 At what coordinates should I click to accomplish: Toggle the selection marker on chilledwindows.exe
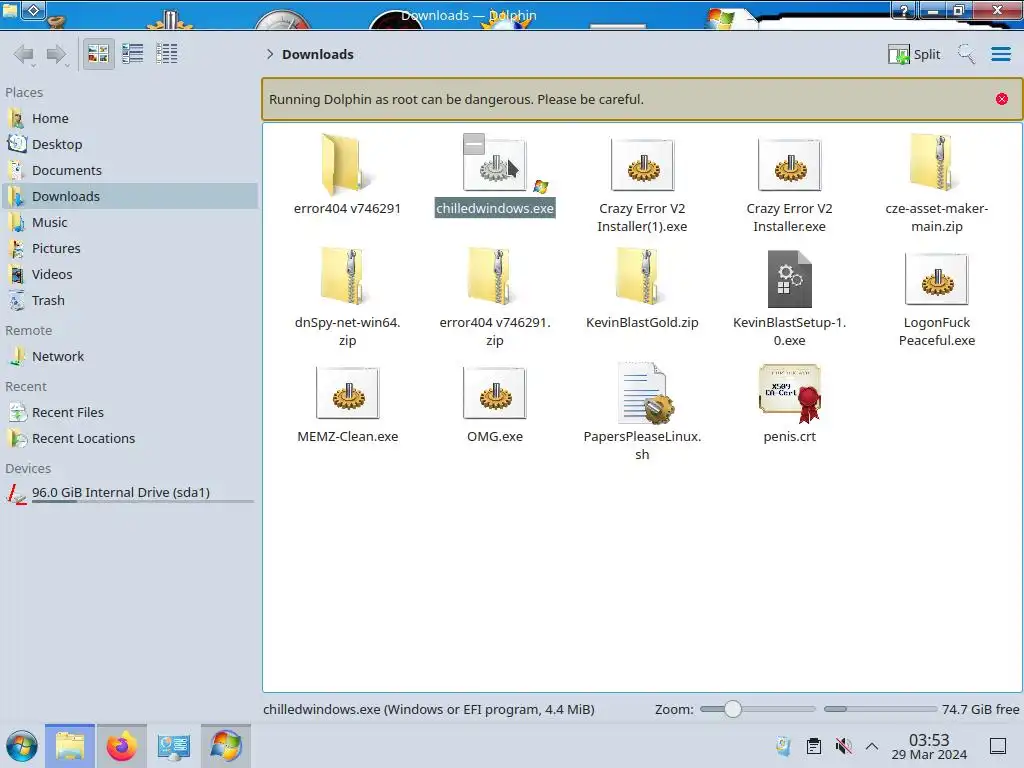click(x=474, y=144)
